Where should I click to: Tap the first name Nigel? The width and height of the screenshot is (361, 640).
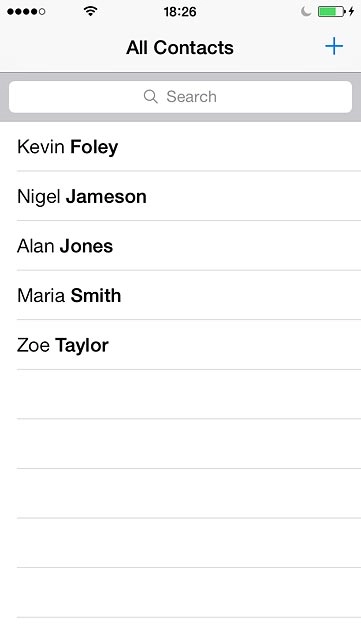(39, 197)
